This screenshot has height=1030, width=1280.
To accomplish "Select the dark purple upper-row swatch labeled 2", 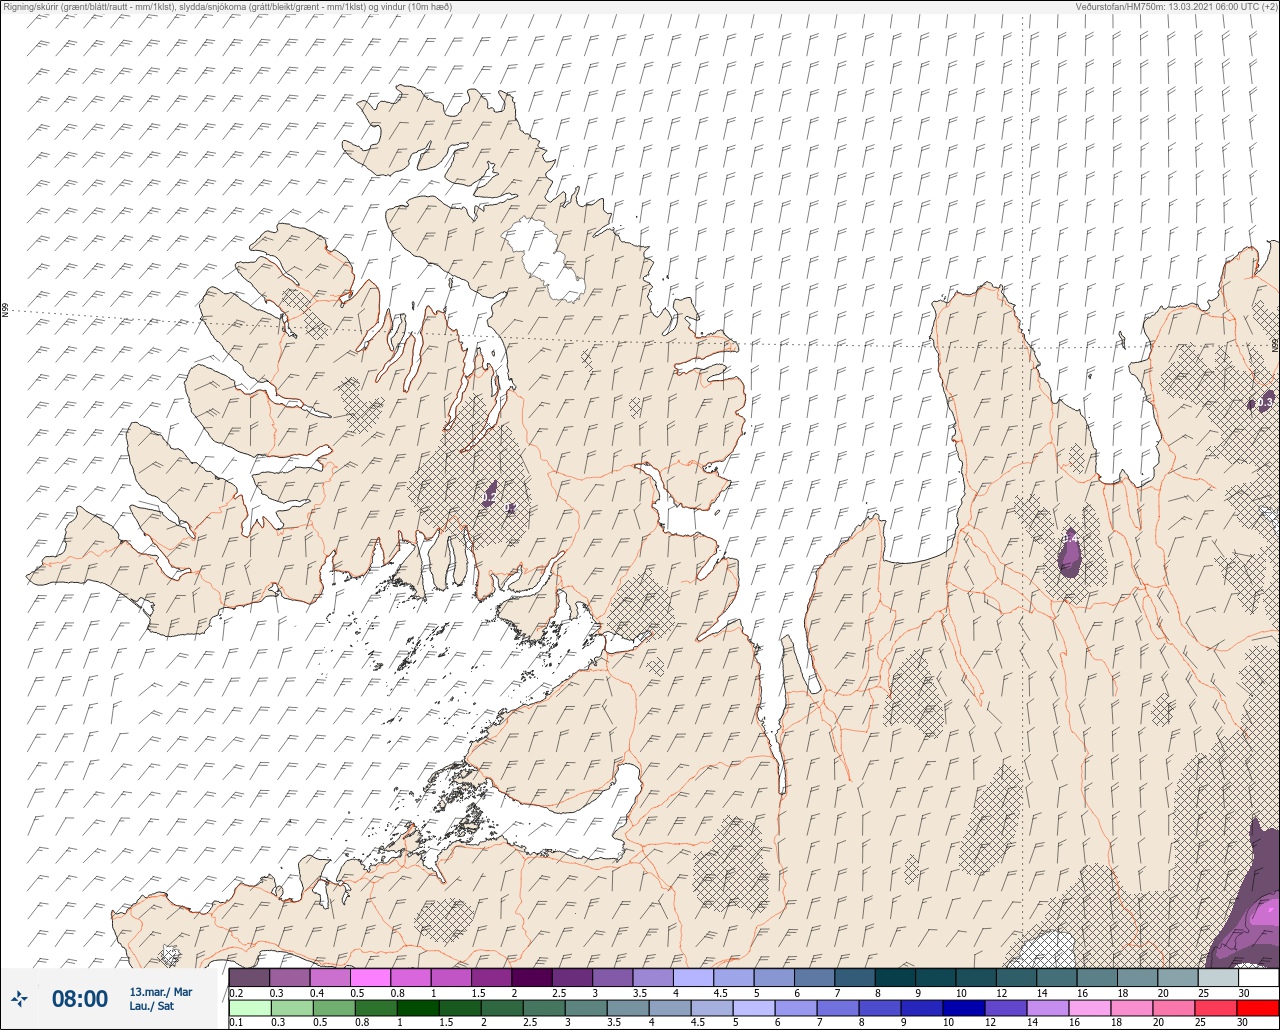I will point(531,977).
